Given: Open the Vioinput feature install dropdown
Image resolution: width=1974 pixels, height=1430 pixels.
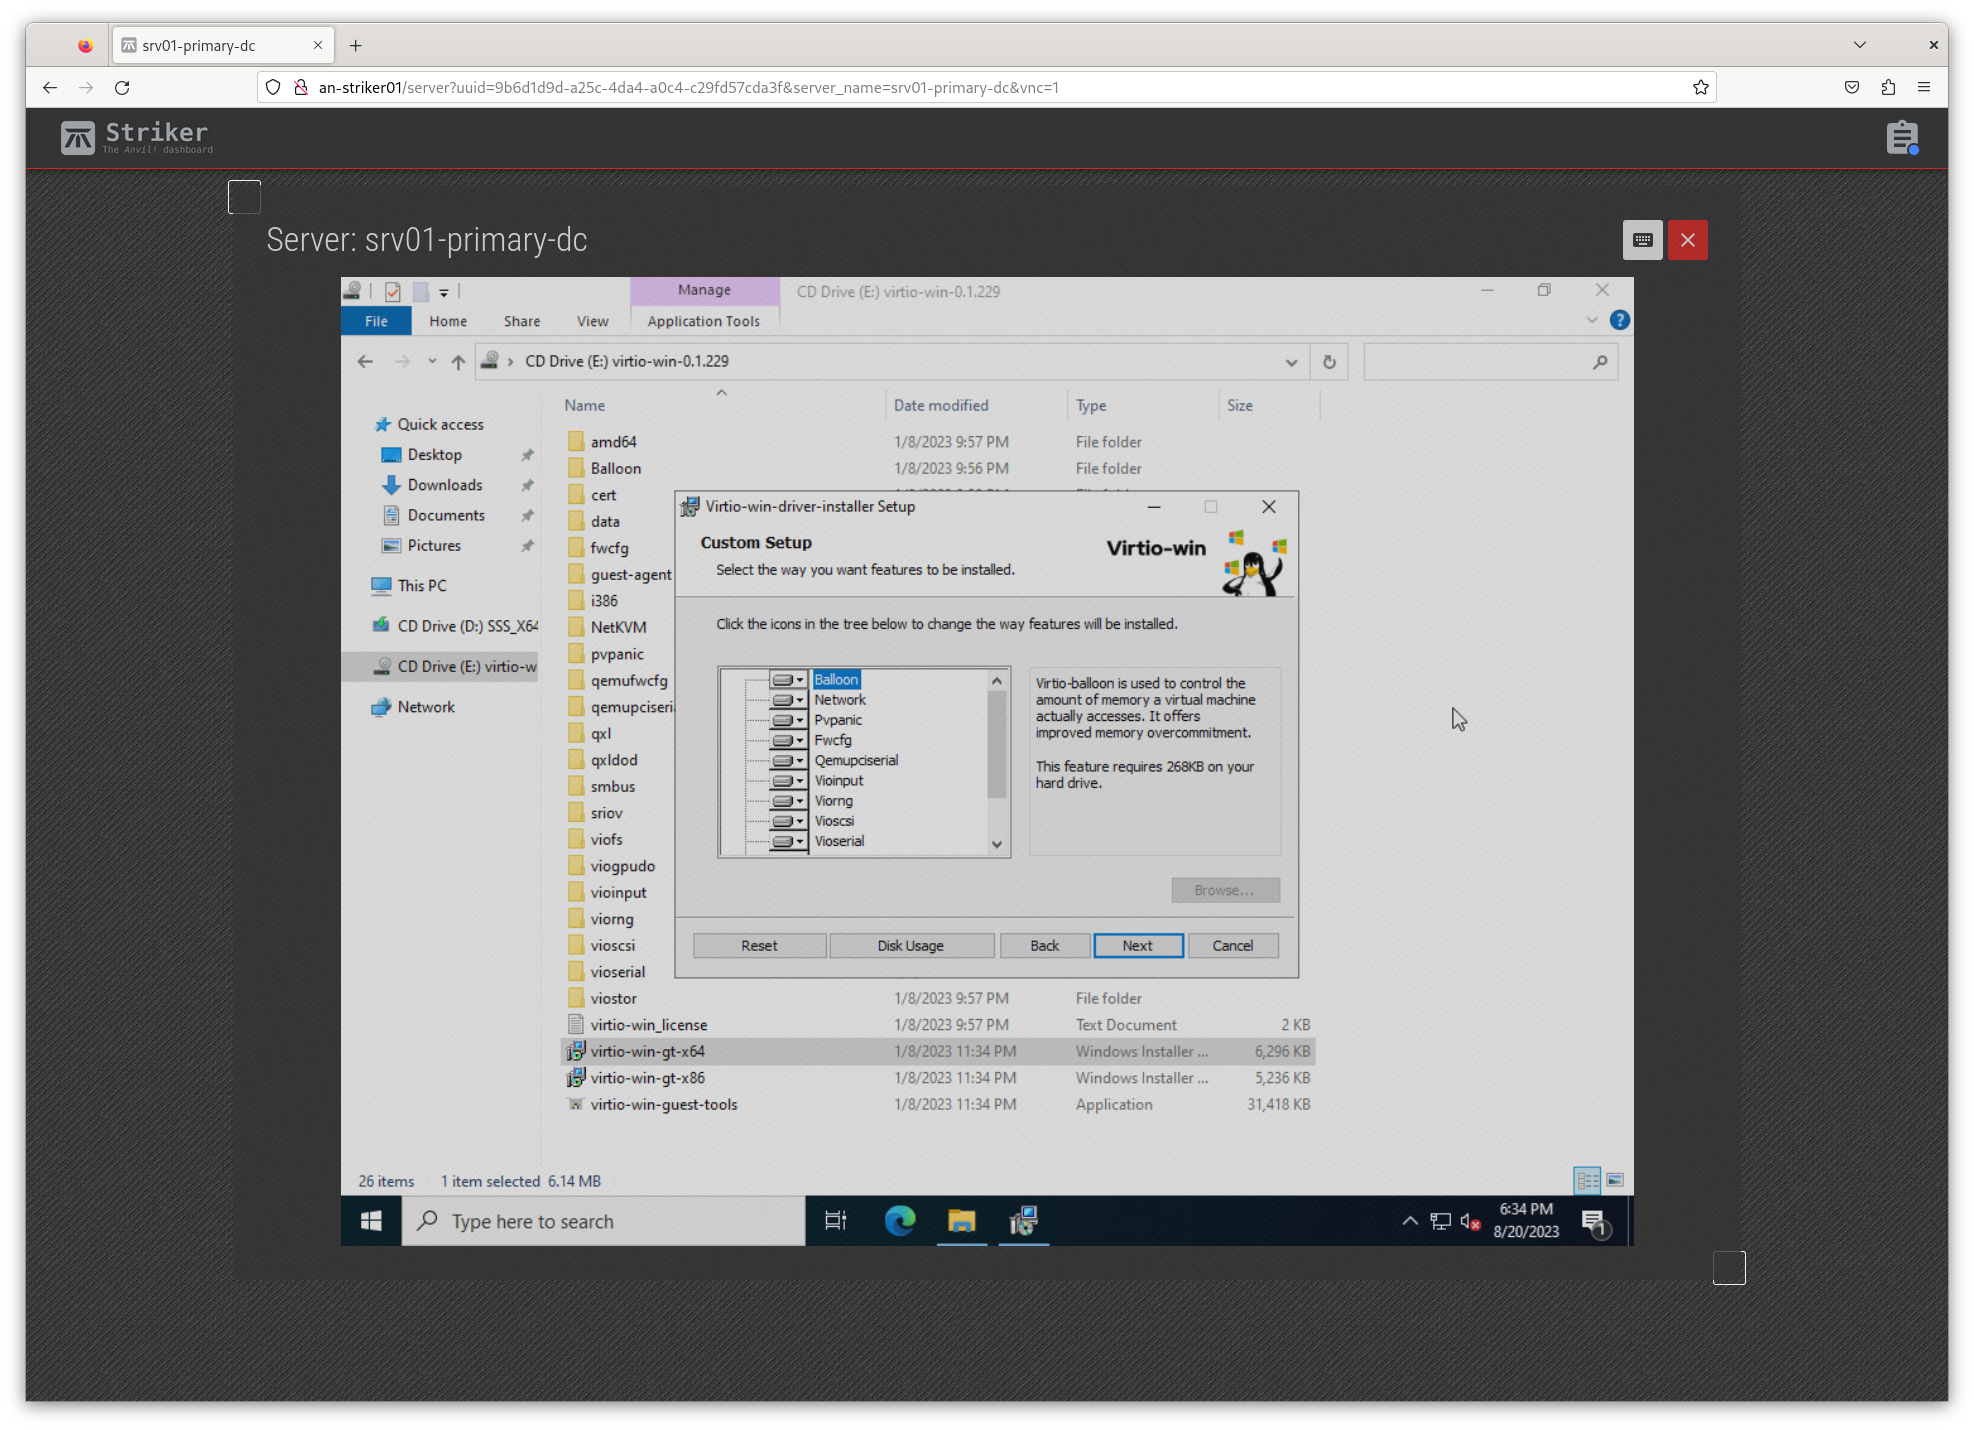Looking at the screenshot, I should point(788,781).
